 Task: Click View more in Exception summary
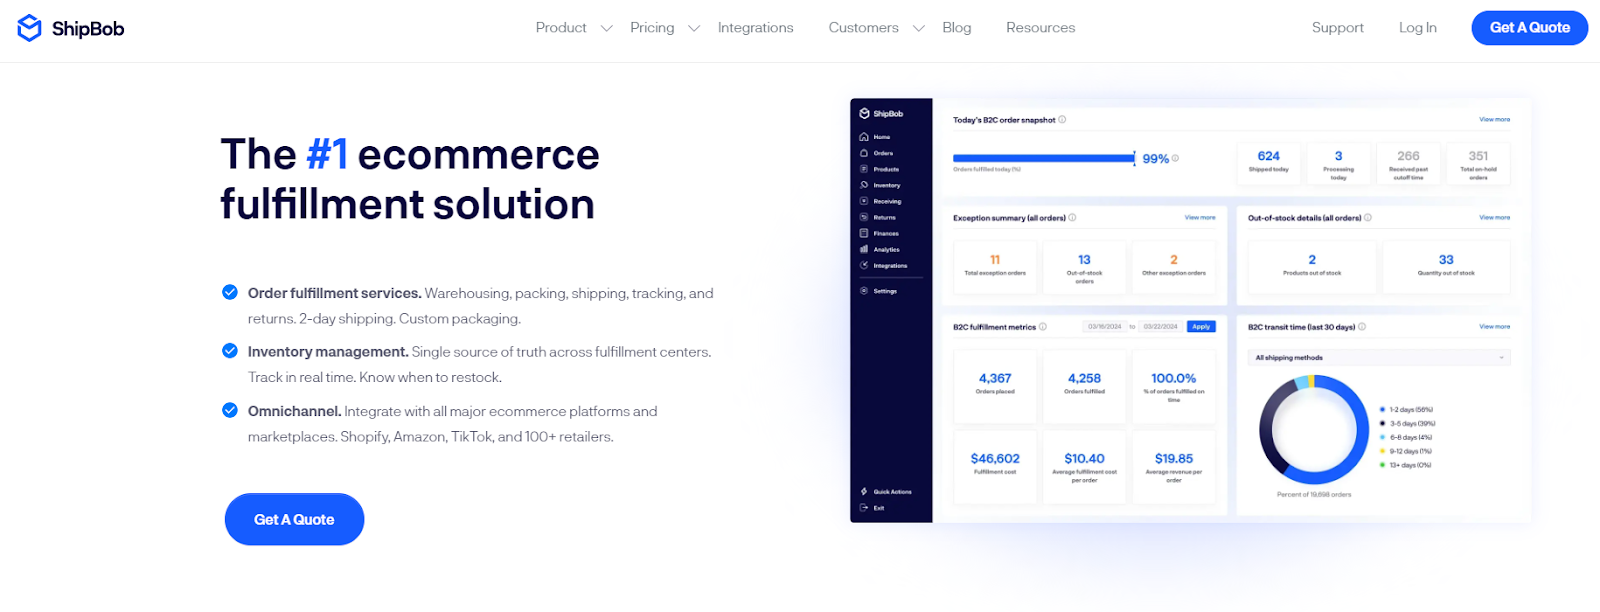click(1200, 217)
